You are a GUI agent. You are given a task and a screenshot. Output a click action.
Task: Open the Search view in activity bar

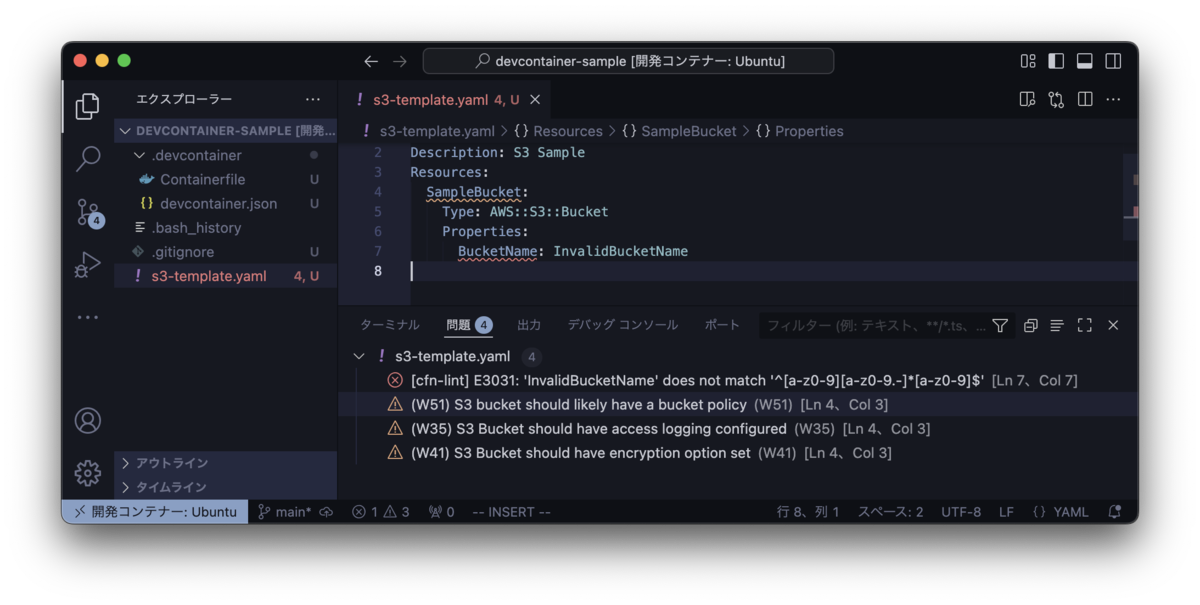tap(88, 158)
